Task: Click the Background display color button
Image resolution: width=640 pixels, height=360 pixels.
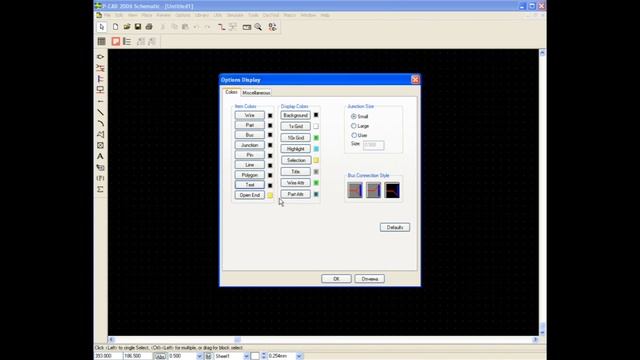Action: (x=296, y=116)
